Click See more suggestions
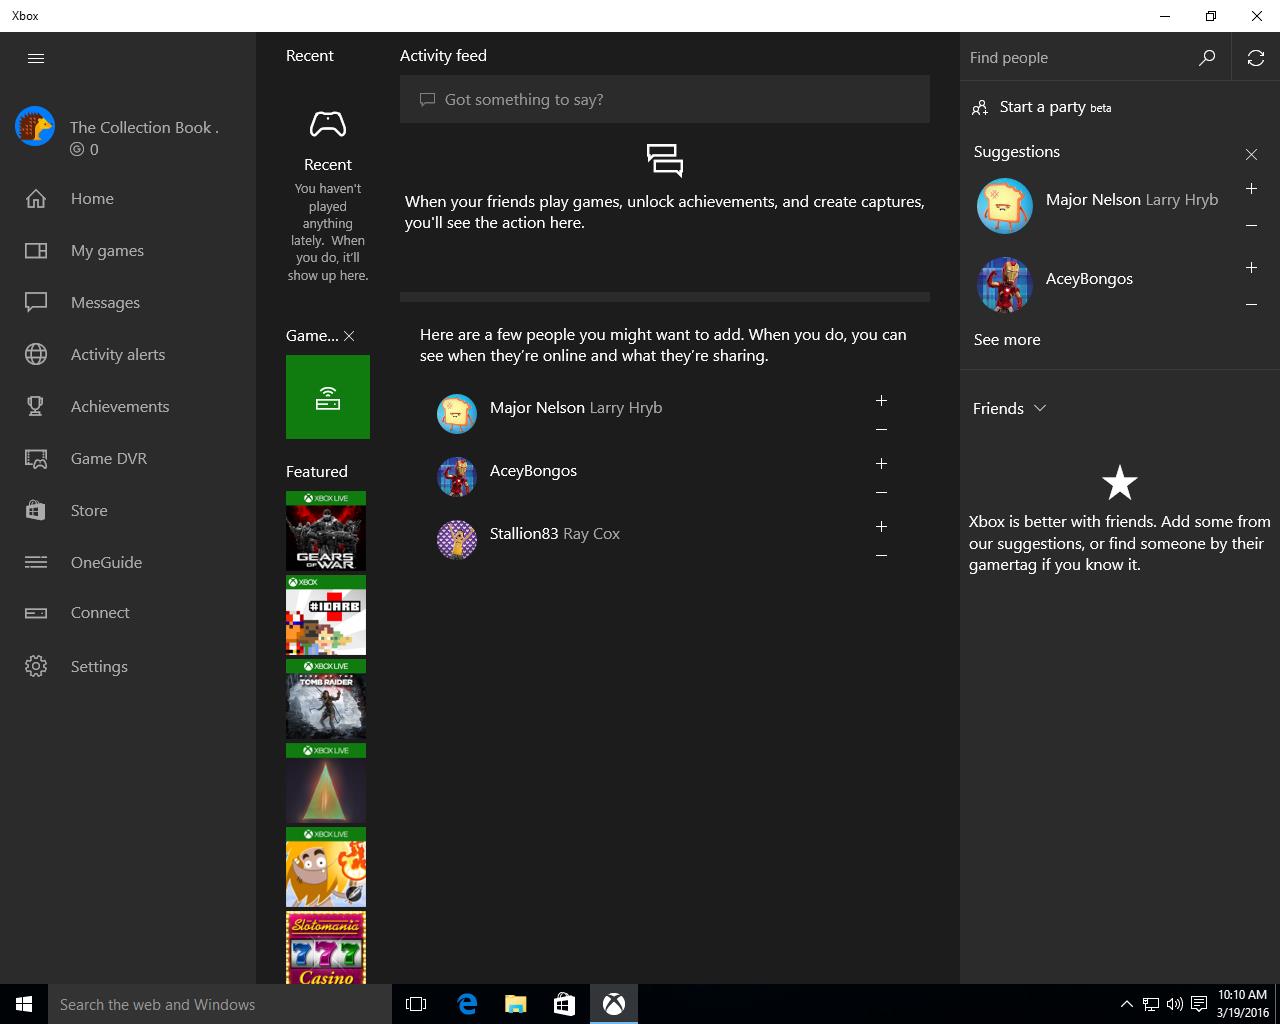 point(1007,340)
